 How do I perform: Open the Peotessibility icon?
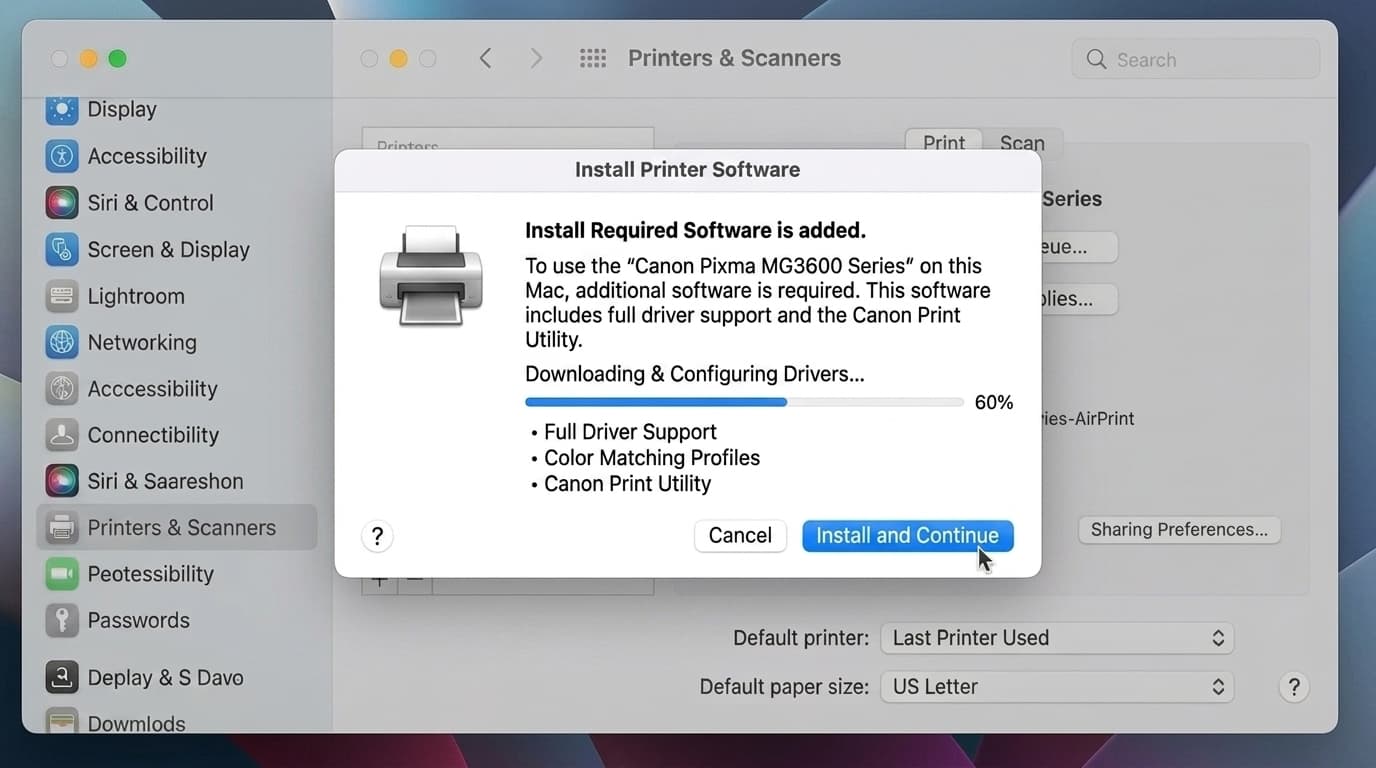(62, 574)
